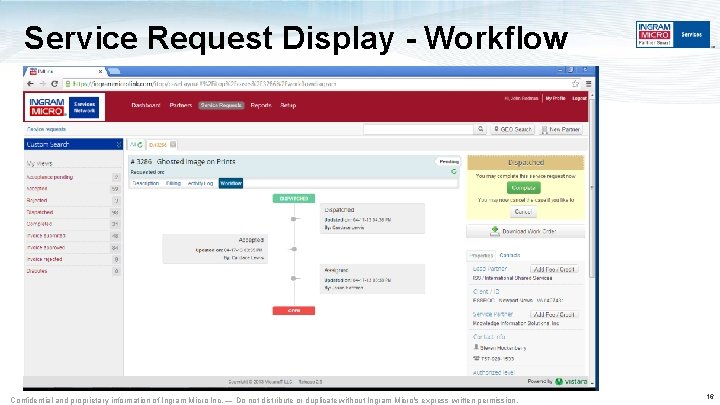Open the Acceptance pending view

50,177
